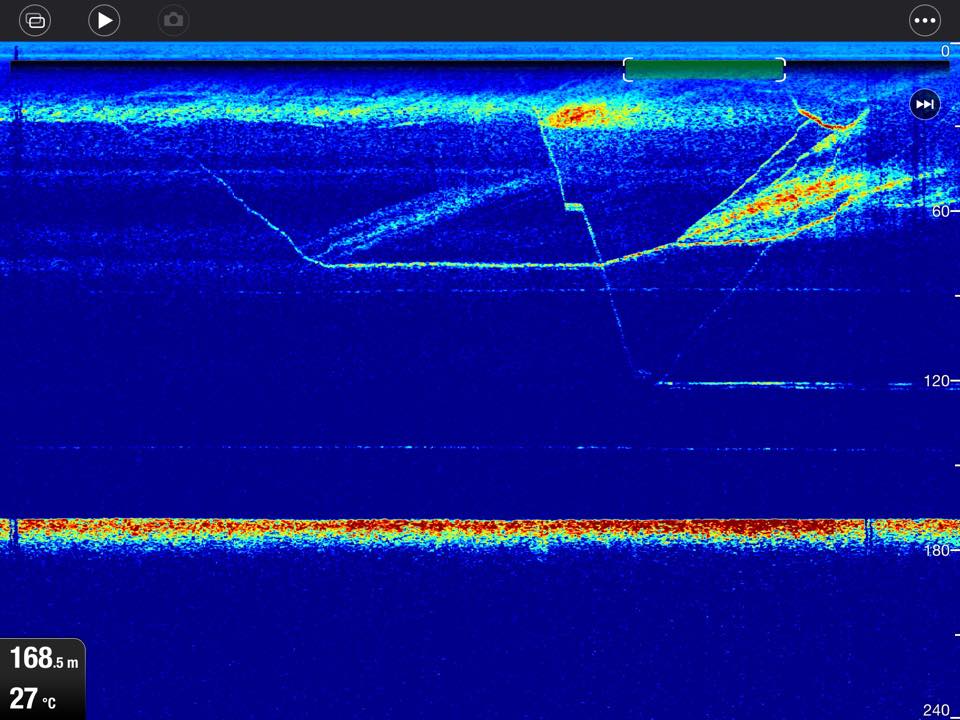Image resolution: width=960 pixels, height=720 pixels.
Task: Open the three-dot options menu
Action: click(x=924, y=21)
